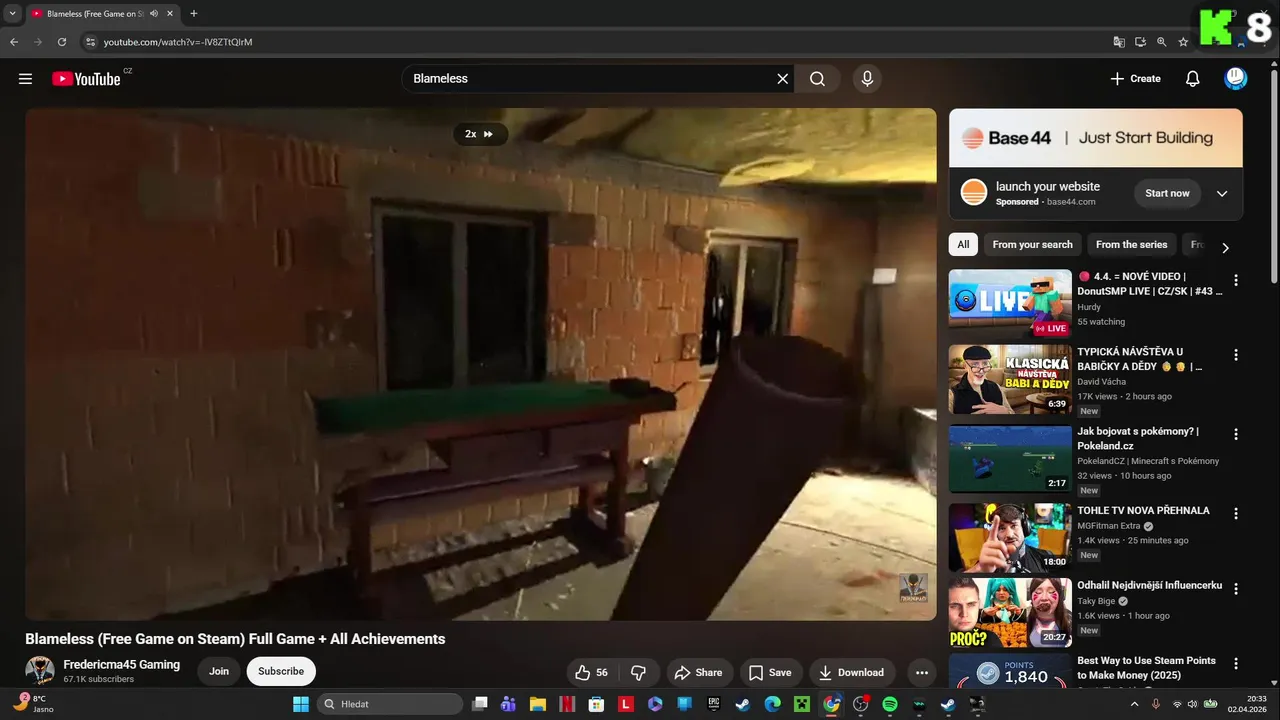Open TYPICKÁ NÁVŠTĚVA U BABIČKY title
Viewport: 1280px width, 720px height.
click(x=1139, y=359)
